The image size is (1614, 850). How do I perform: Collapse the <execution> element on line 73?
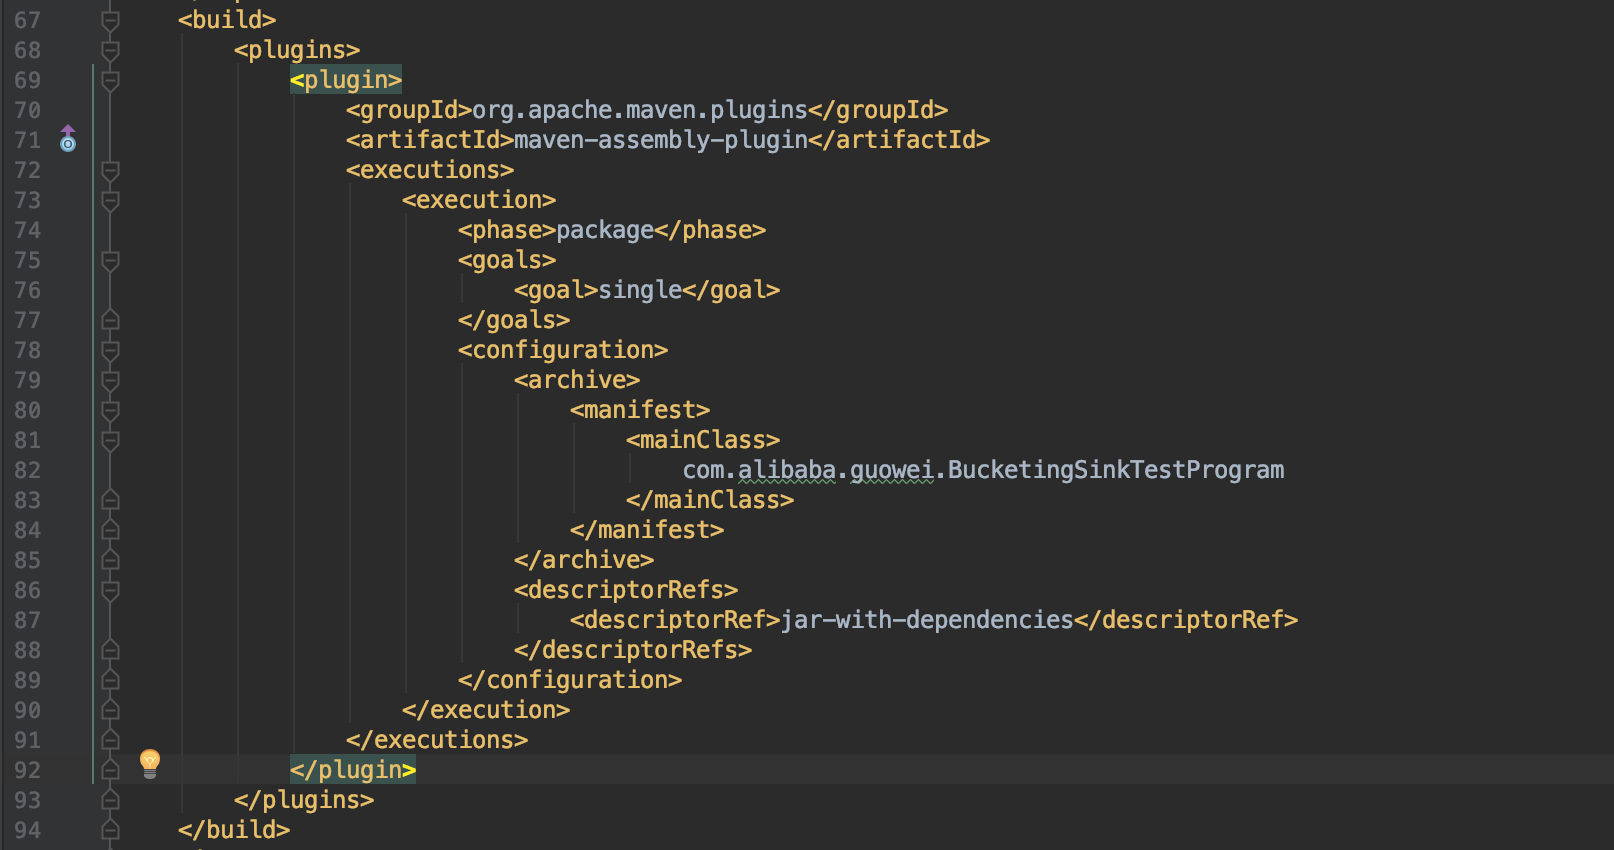click(111, 200)
